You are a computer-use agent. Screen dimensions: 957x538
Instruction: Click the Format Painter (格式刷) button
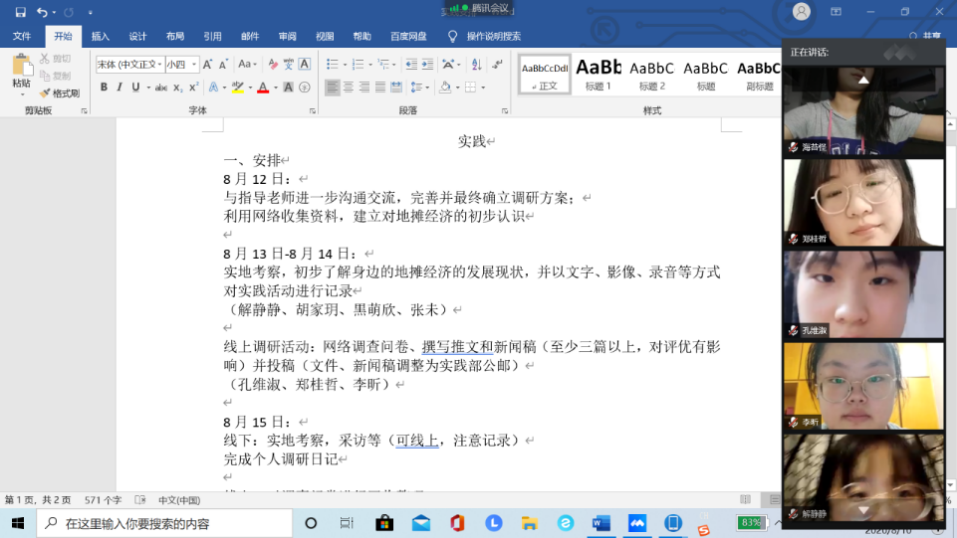tap(60, 93)
